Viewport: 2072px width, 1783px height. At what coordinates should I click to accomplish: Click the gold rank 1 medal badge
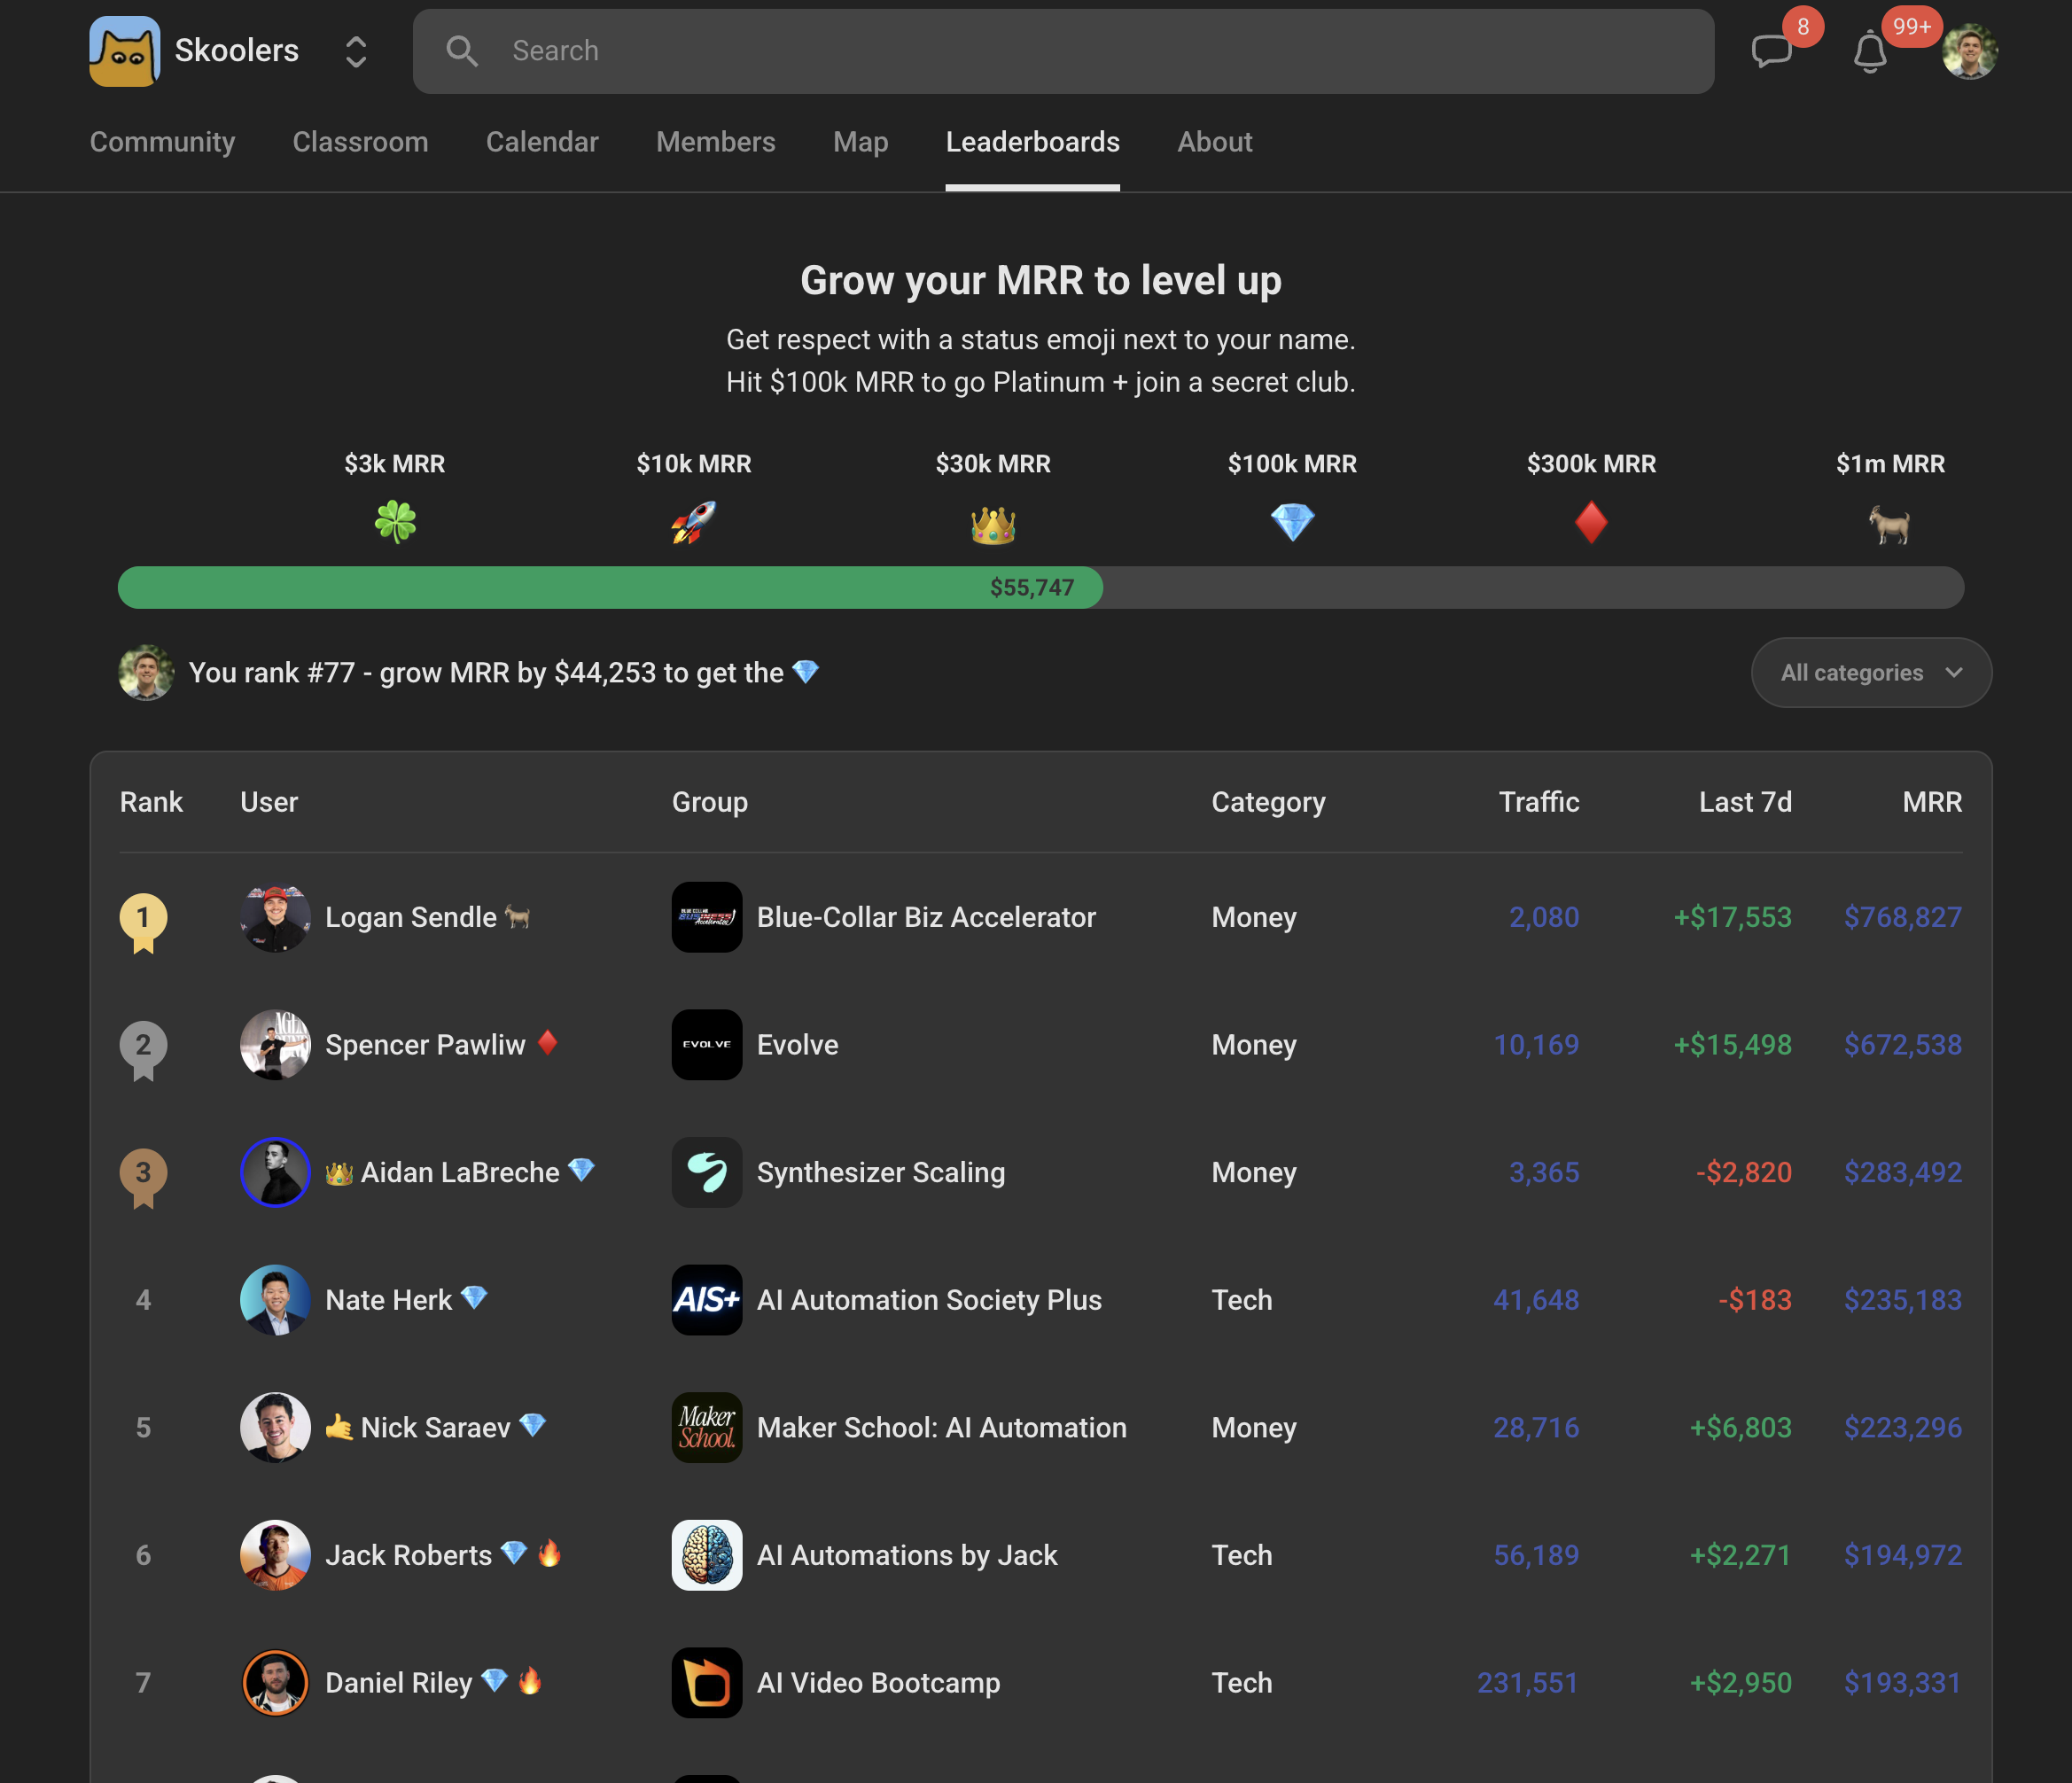[x=143, y=922]
